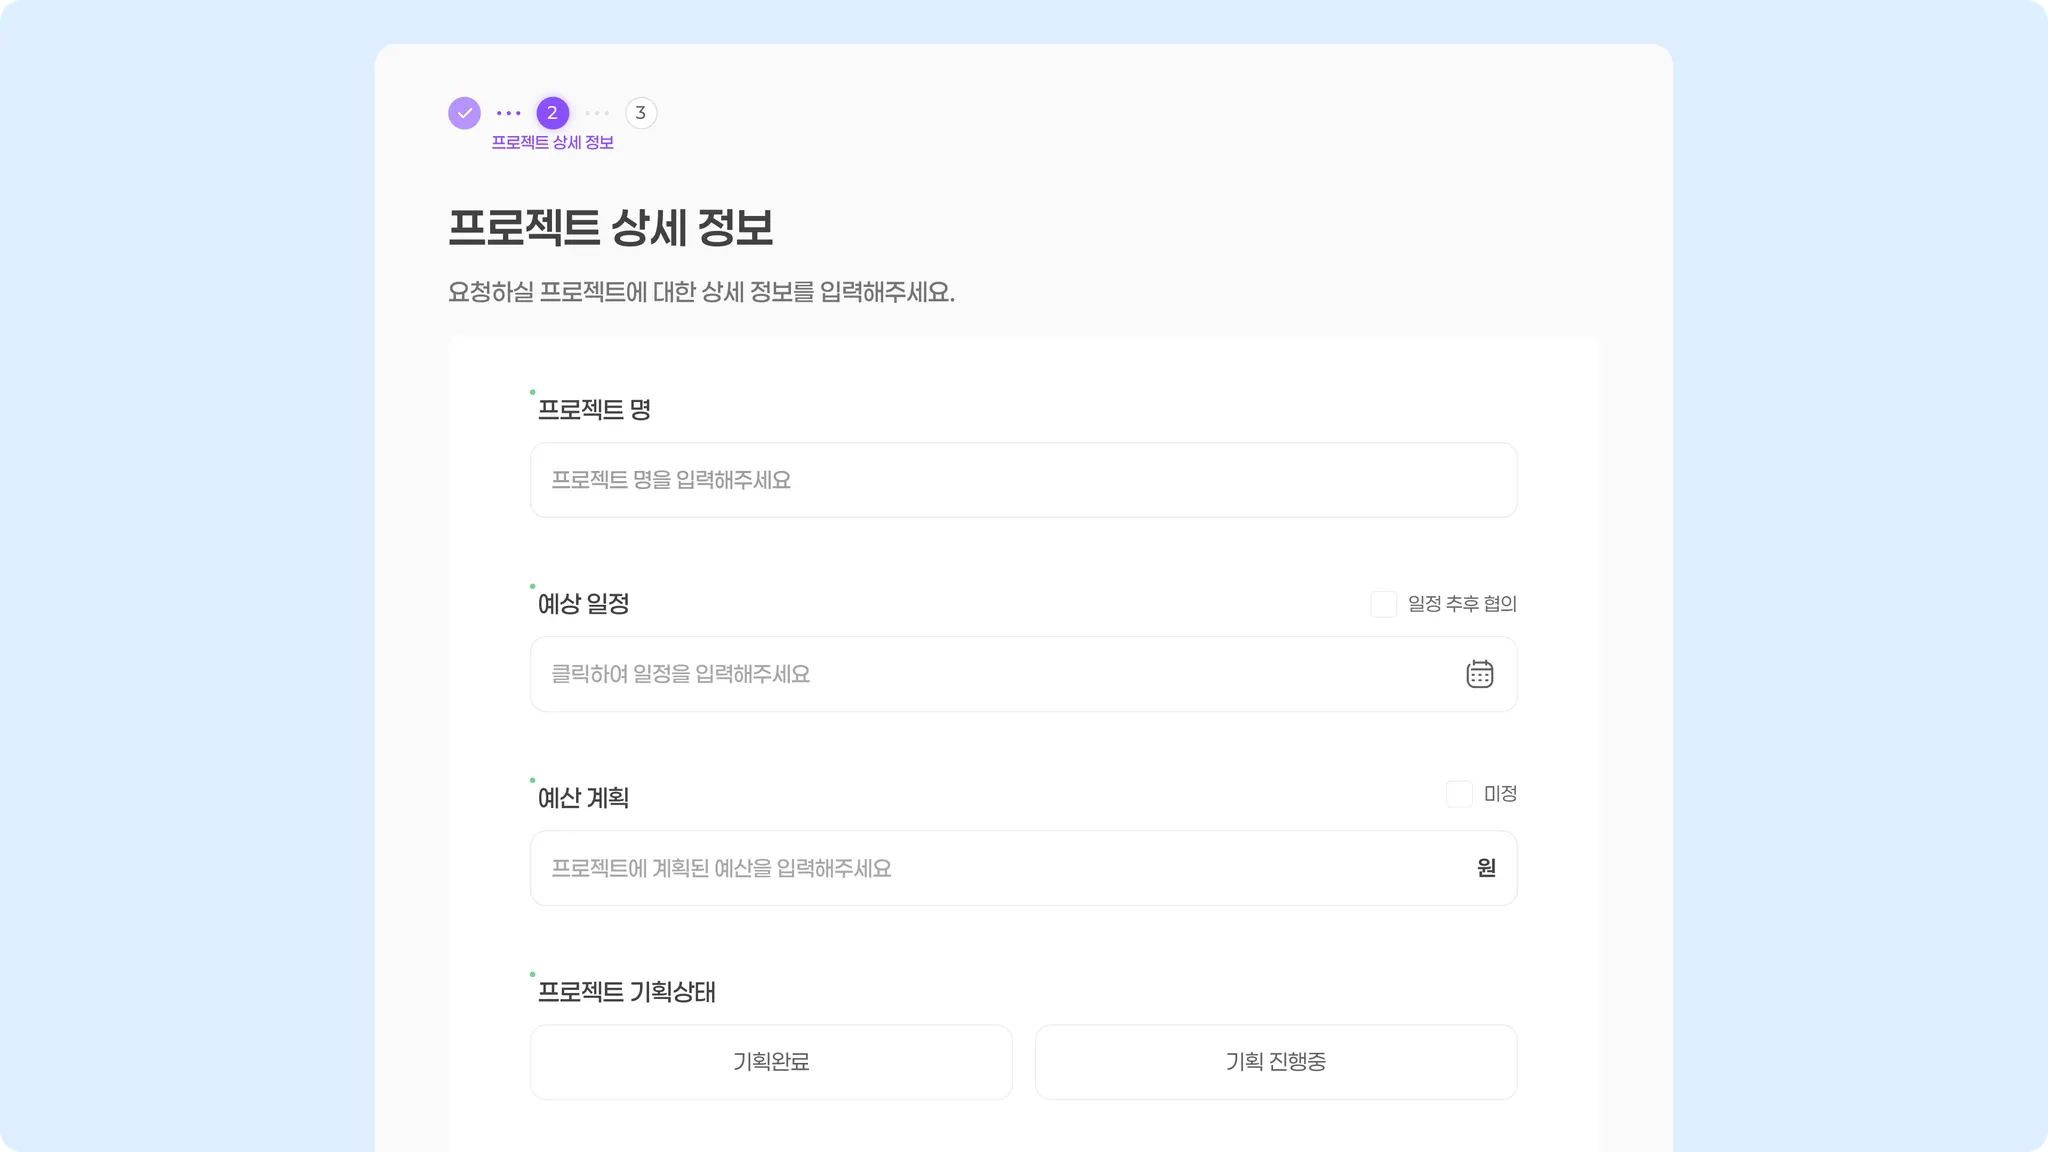Click the 프로젝트 명 field label
The width and height of the screenshot is (2048, 1152).
point(594,410)
